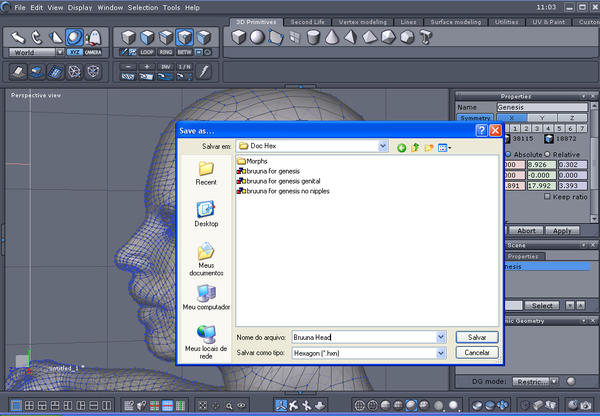The image size is (600, 416).
Task: Toggle the Symmetry button
Action: pyautogui.click(x=475, y=118)
